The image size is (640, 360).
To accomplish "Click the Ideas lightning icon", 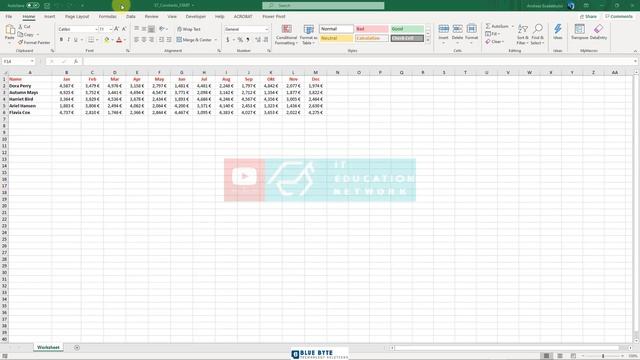I will coord(558,29).
